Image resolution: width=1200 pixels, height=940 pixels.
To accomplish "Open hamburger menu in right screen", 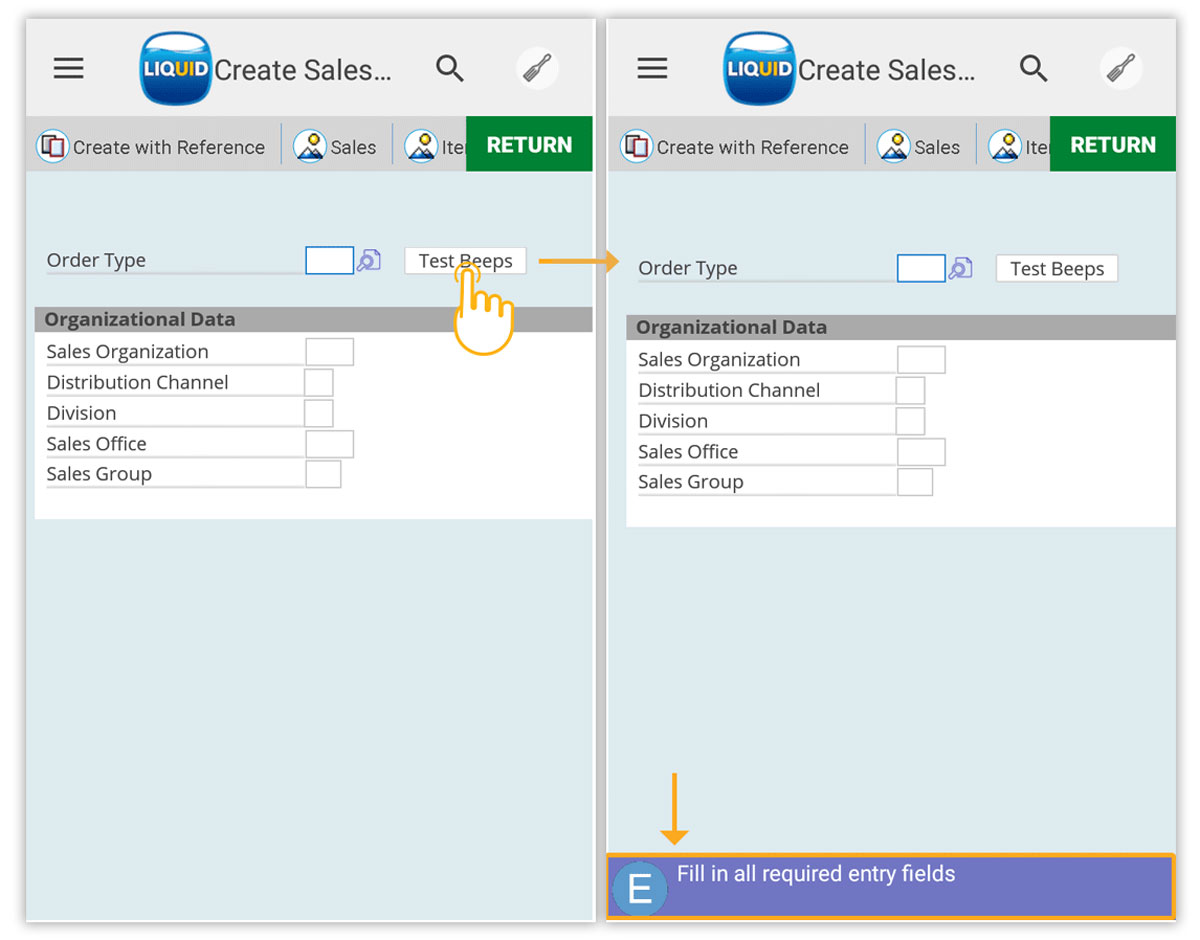I will pos(652,68).
